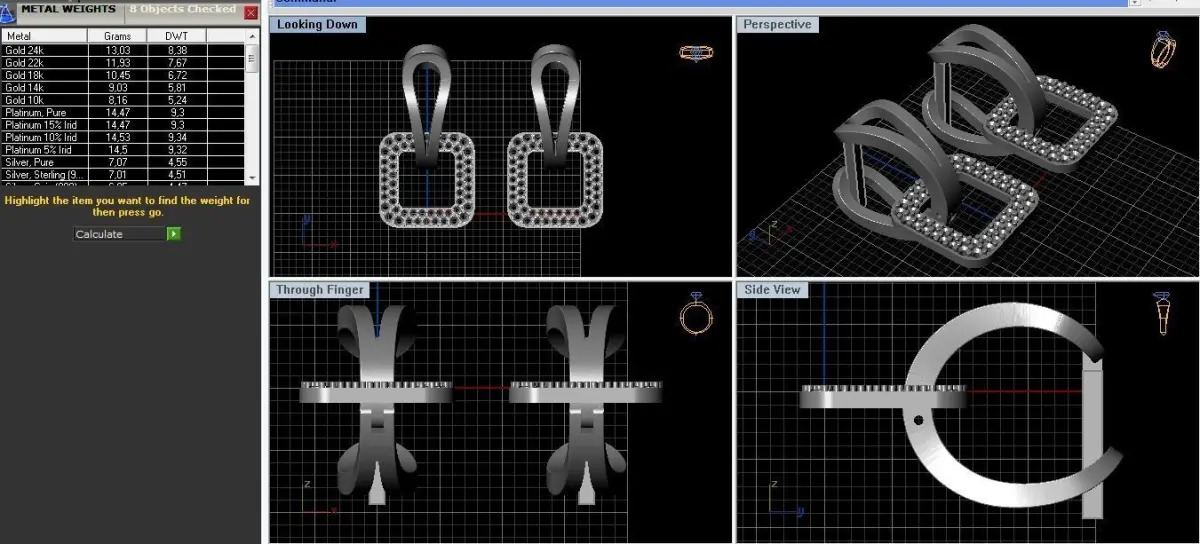Image resolution: width=1200 pixels, height=544 pixels.
Task: Grab the metal list scrollbar thumb
Action: pyautogui.click(x=251, y=58)
